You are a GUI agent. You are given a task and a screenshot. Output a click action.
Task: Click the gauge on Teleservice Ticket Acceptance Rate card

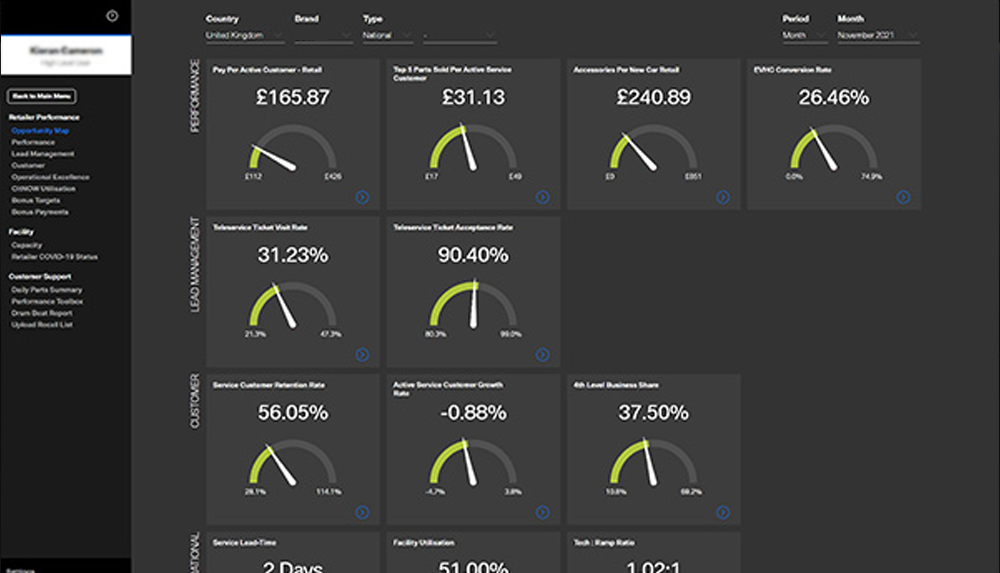click(473, 305)
